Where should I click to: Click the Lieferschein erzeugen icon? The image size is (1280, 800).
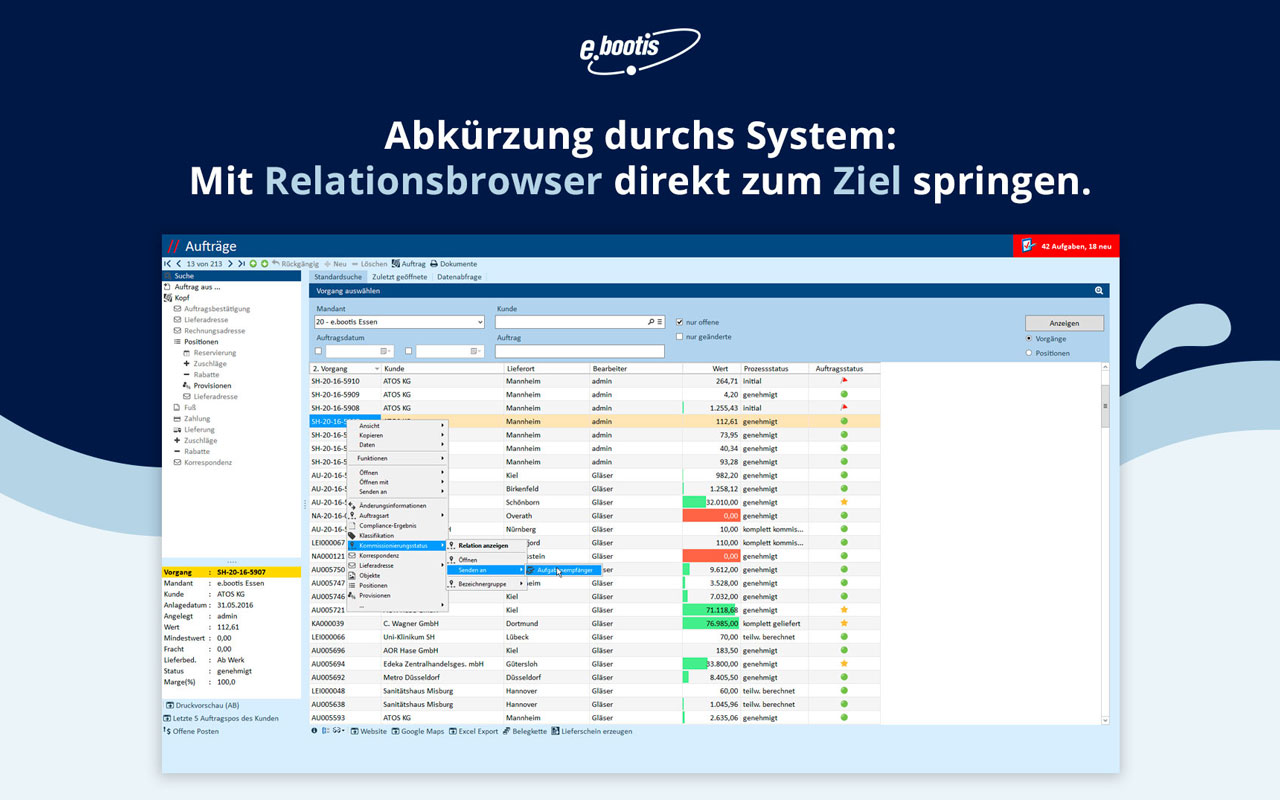[554, 731]
